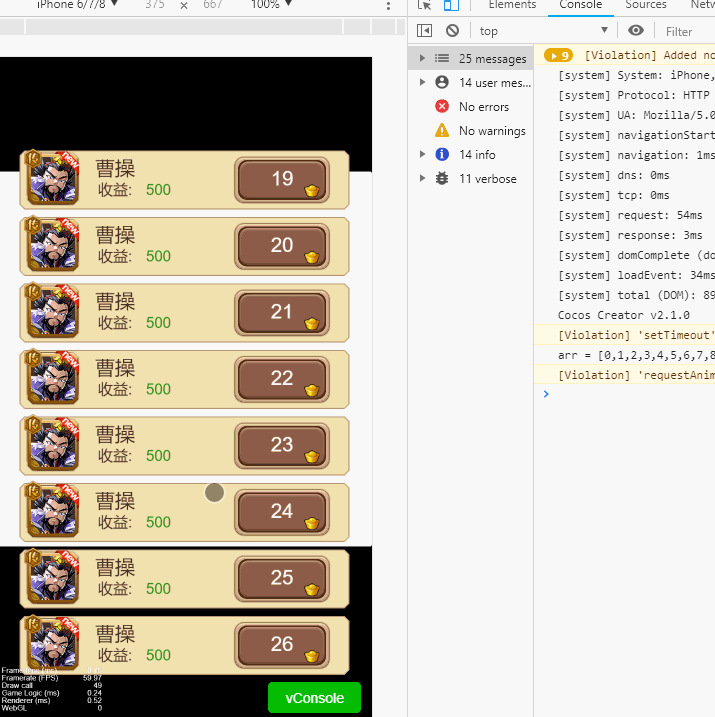Click the viewport width field 375
This screenshot has width=715, height=717.
[x=155, y=5]
